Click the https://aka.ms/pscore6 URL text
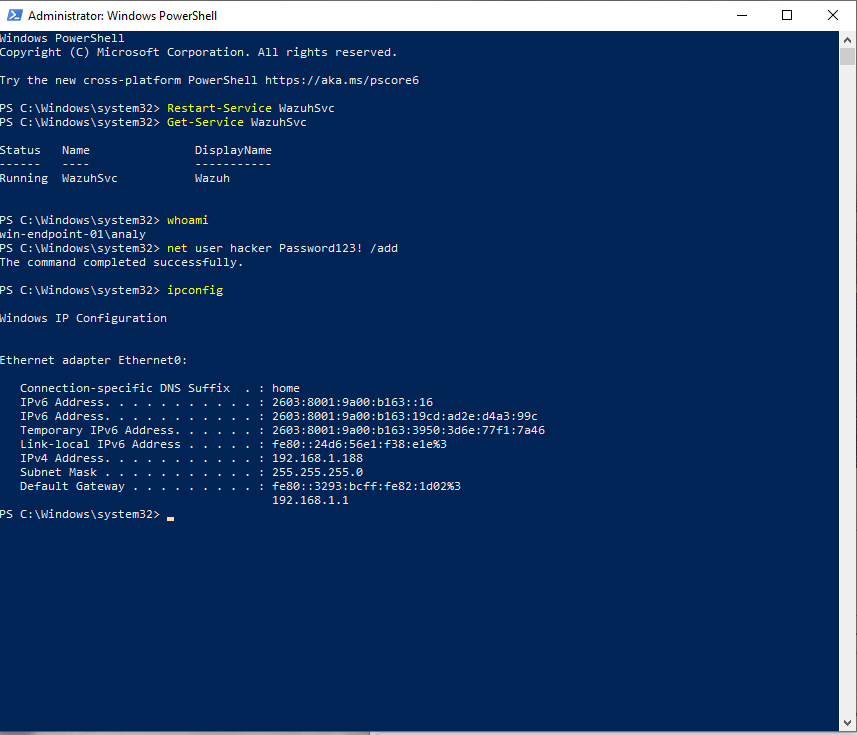The height and width of the screenshot is (735, 857). click(342, 80)
